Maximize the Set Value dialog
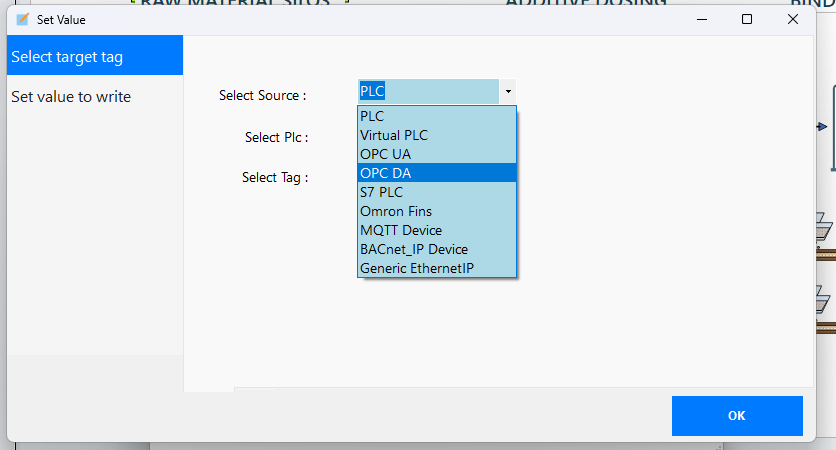 [x=747, y=19]
